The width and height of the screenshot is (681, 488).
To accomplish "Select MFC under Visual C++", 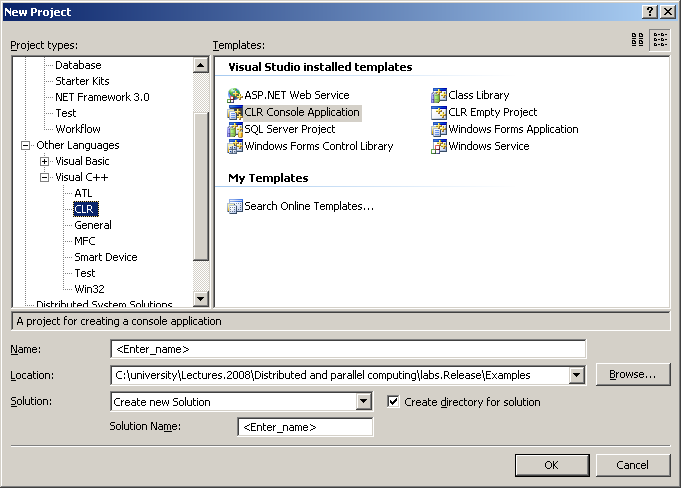I will pos(85,241).
